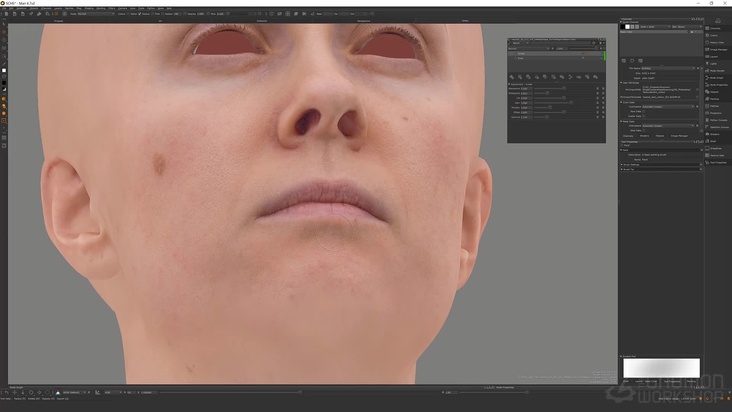Toggle the Alpha checkbox in the top toolbar
732x412 pixels.
(127, 14)
